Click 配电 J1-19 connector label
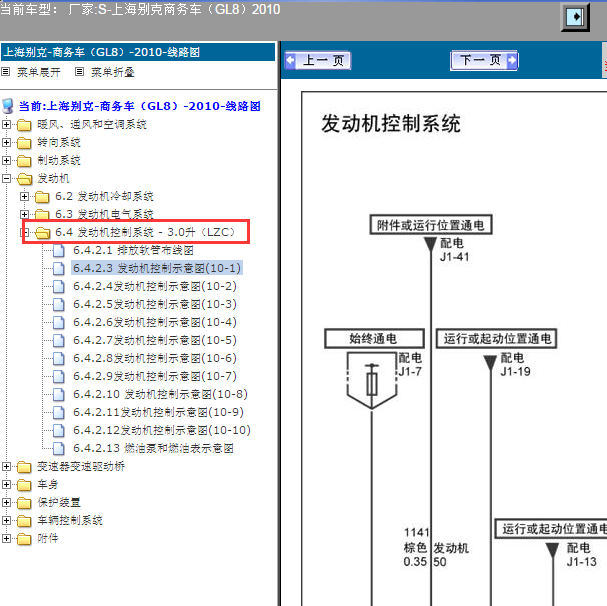The width and height of the screenshot is (607, 606). [x=515, y=364]
